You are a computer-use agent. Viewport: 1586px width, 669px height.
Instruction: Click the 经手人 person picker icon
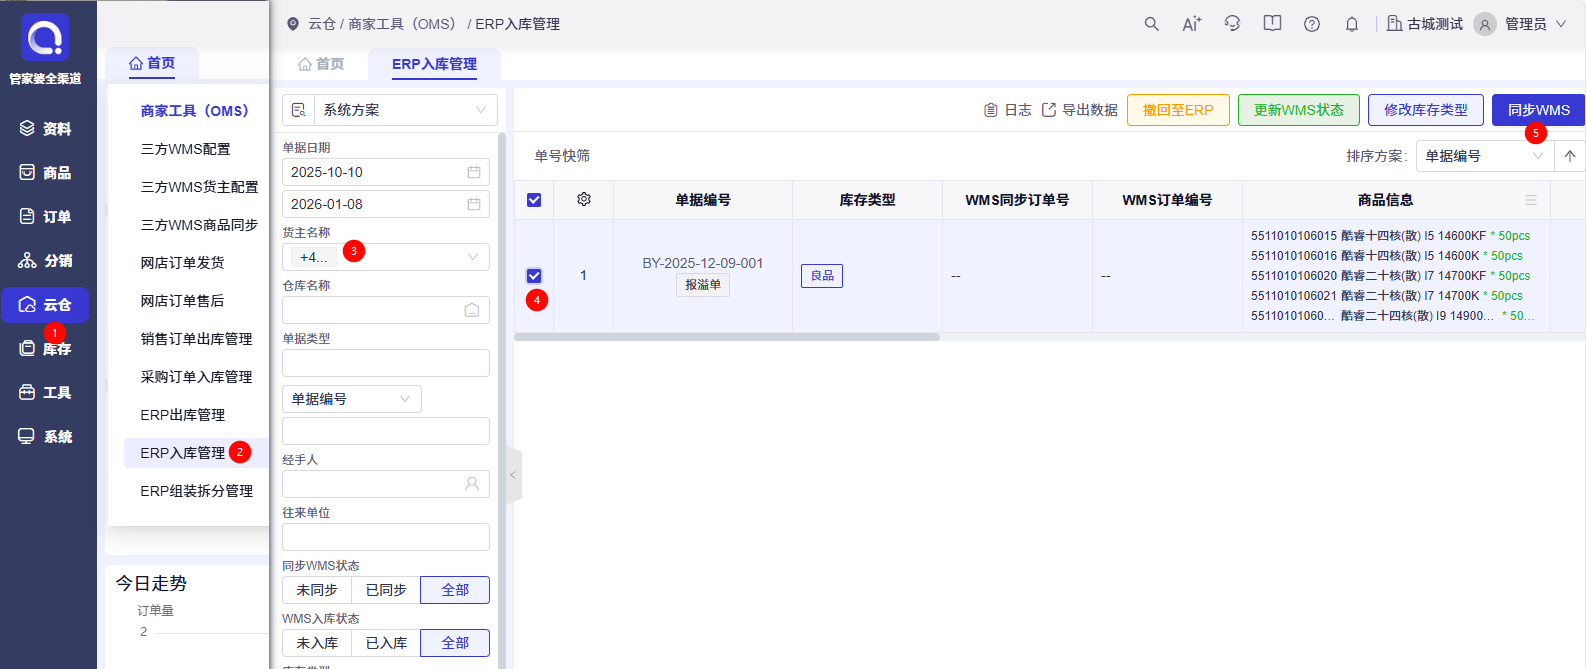[472, 484]
